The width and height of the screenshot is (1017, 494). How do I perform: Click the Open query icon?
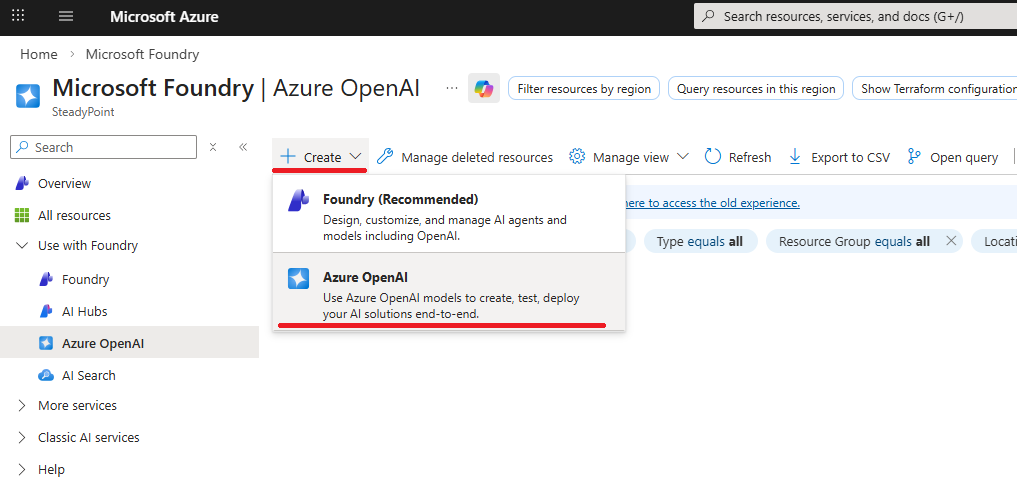coord(914,157)
